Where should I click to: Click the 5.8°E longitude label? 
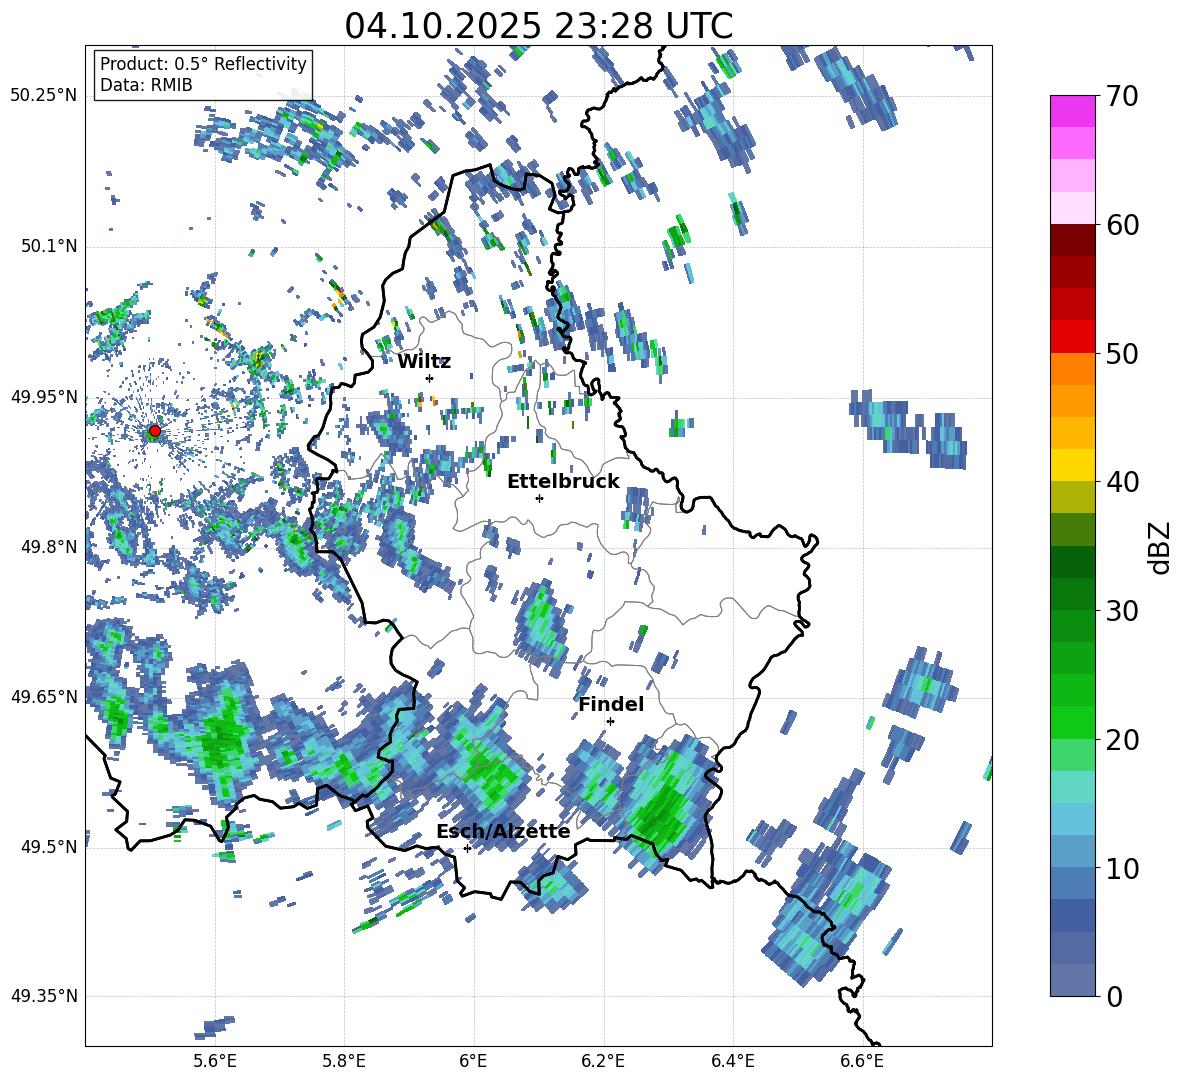[344, 1061]
